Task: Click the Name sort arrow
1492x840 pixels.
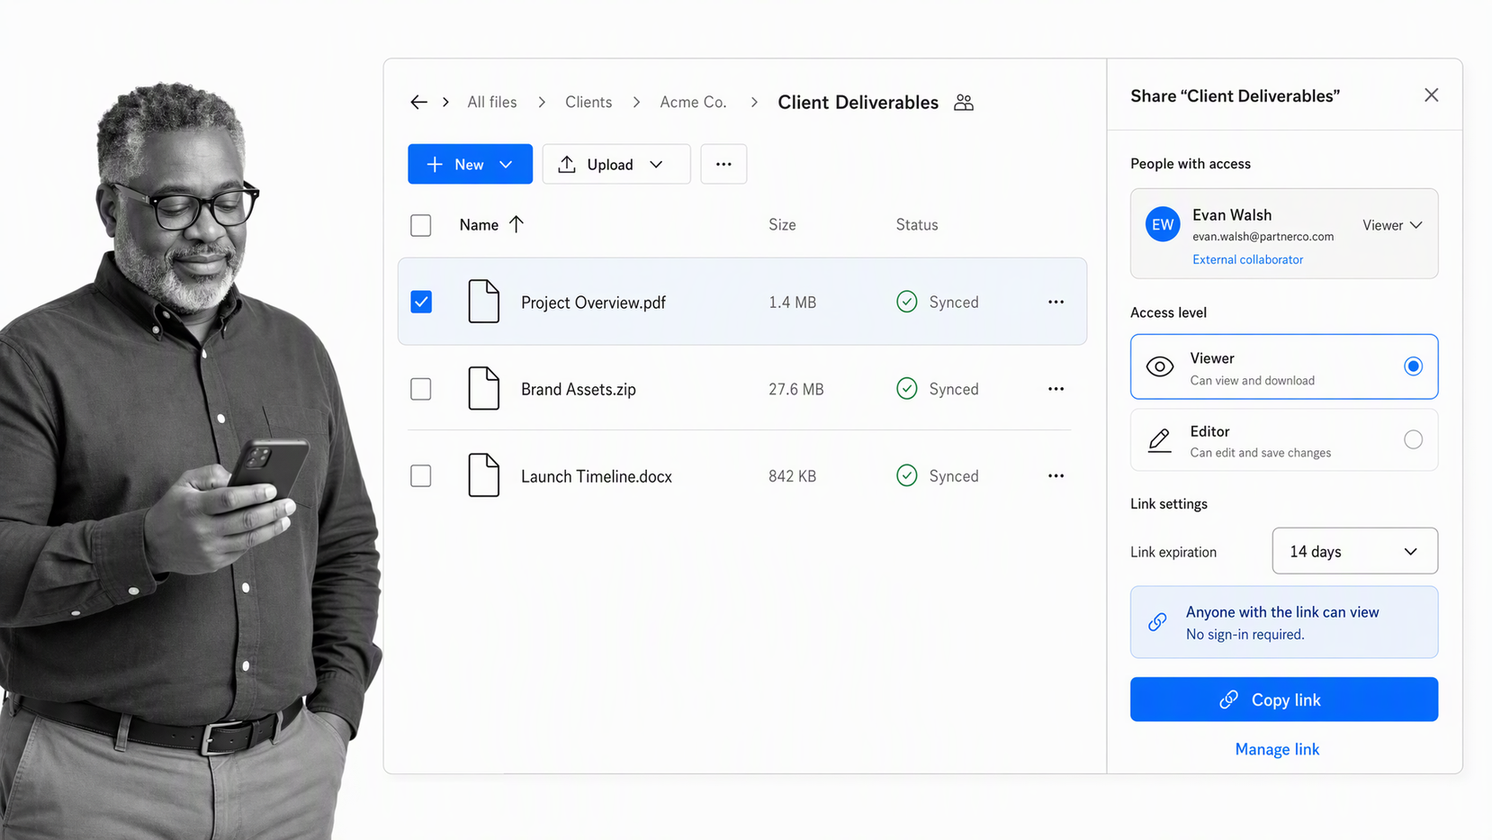Action: point(516,224)
